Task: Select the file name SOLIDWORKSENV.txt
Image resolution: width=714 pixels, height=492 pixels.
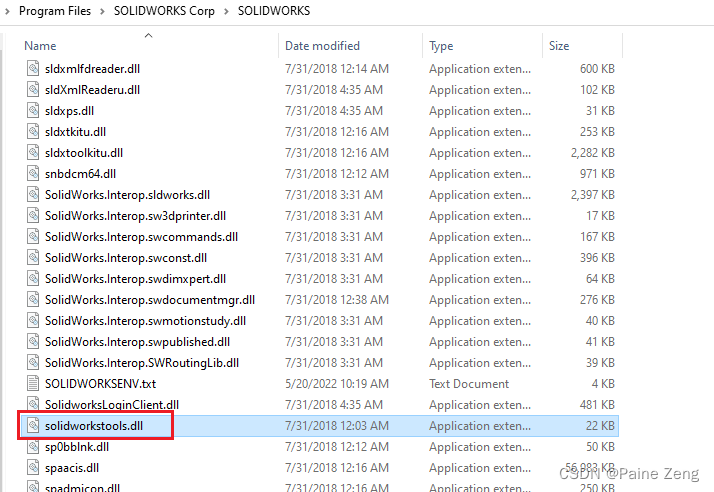Action: [x=100, y=384]
